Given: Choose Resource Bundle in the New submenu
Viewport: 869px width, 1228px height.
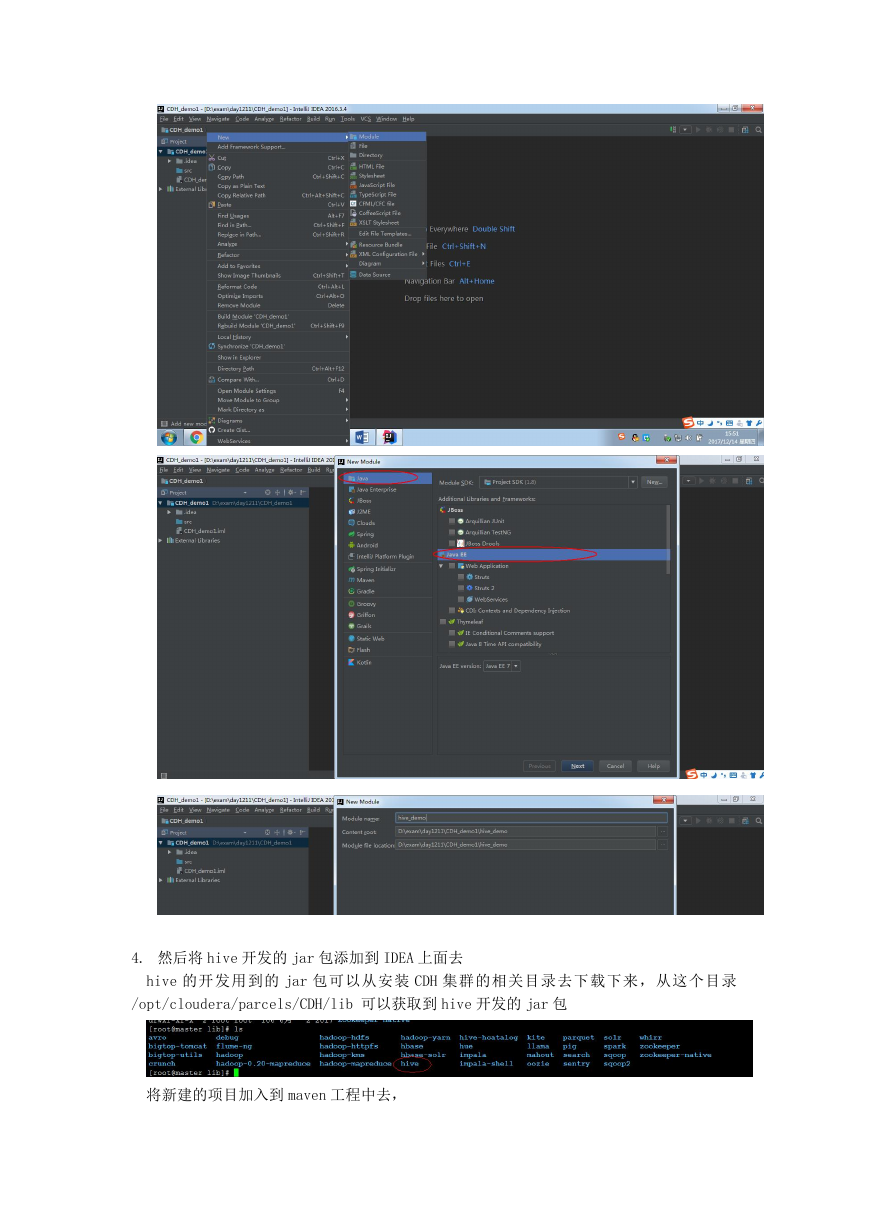Looking at the screenshot, I should pyautogui.click(x=387, y=244).
